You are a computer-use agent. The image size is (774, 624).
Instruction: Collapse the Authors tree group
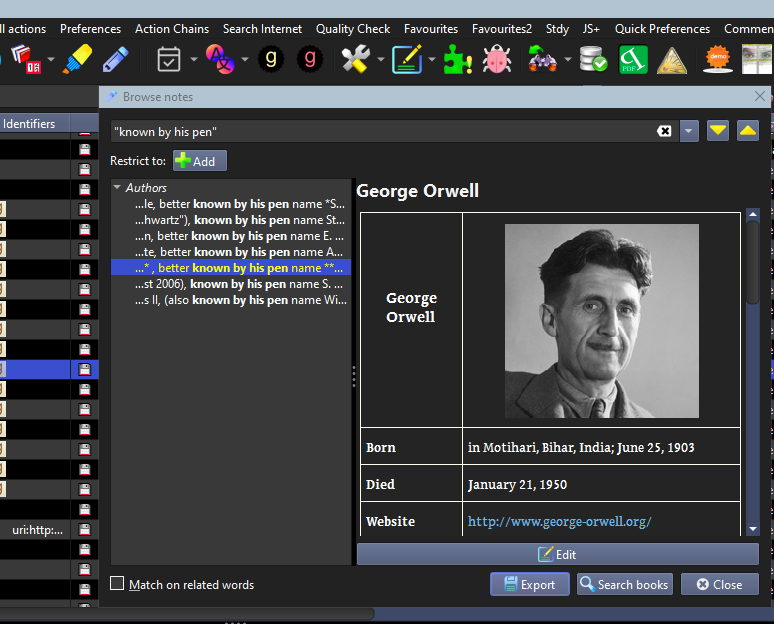pos(117,188)
